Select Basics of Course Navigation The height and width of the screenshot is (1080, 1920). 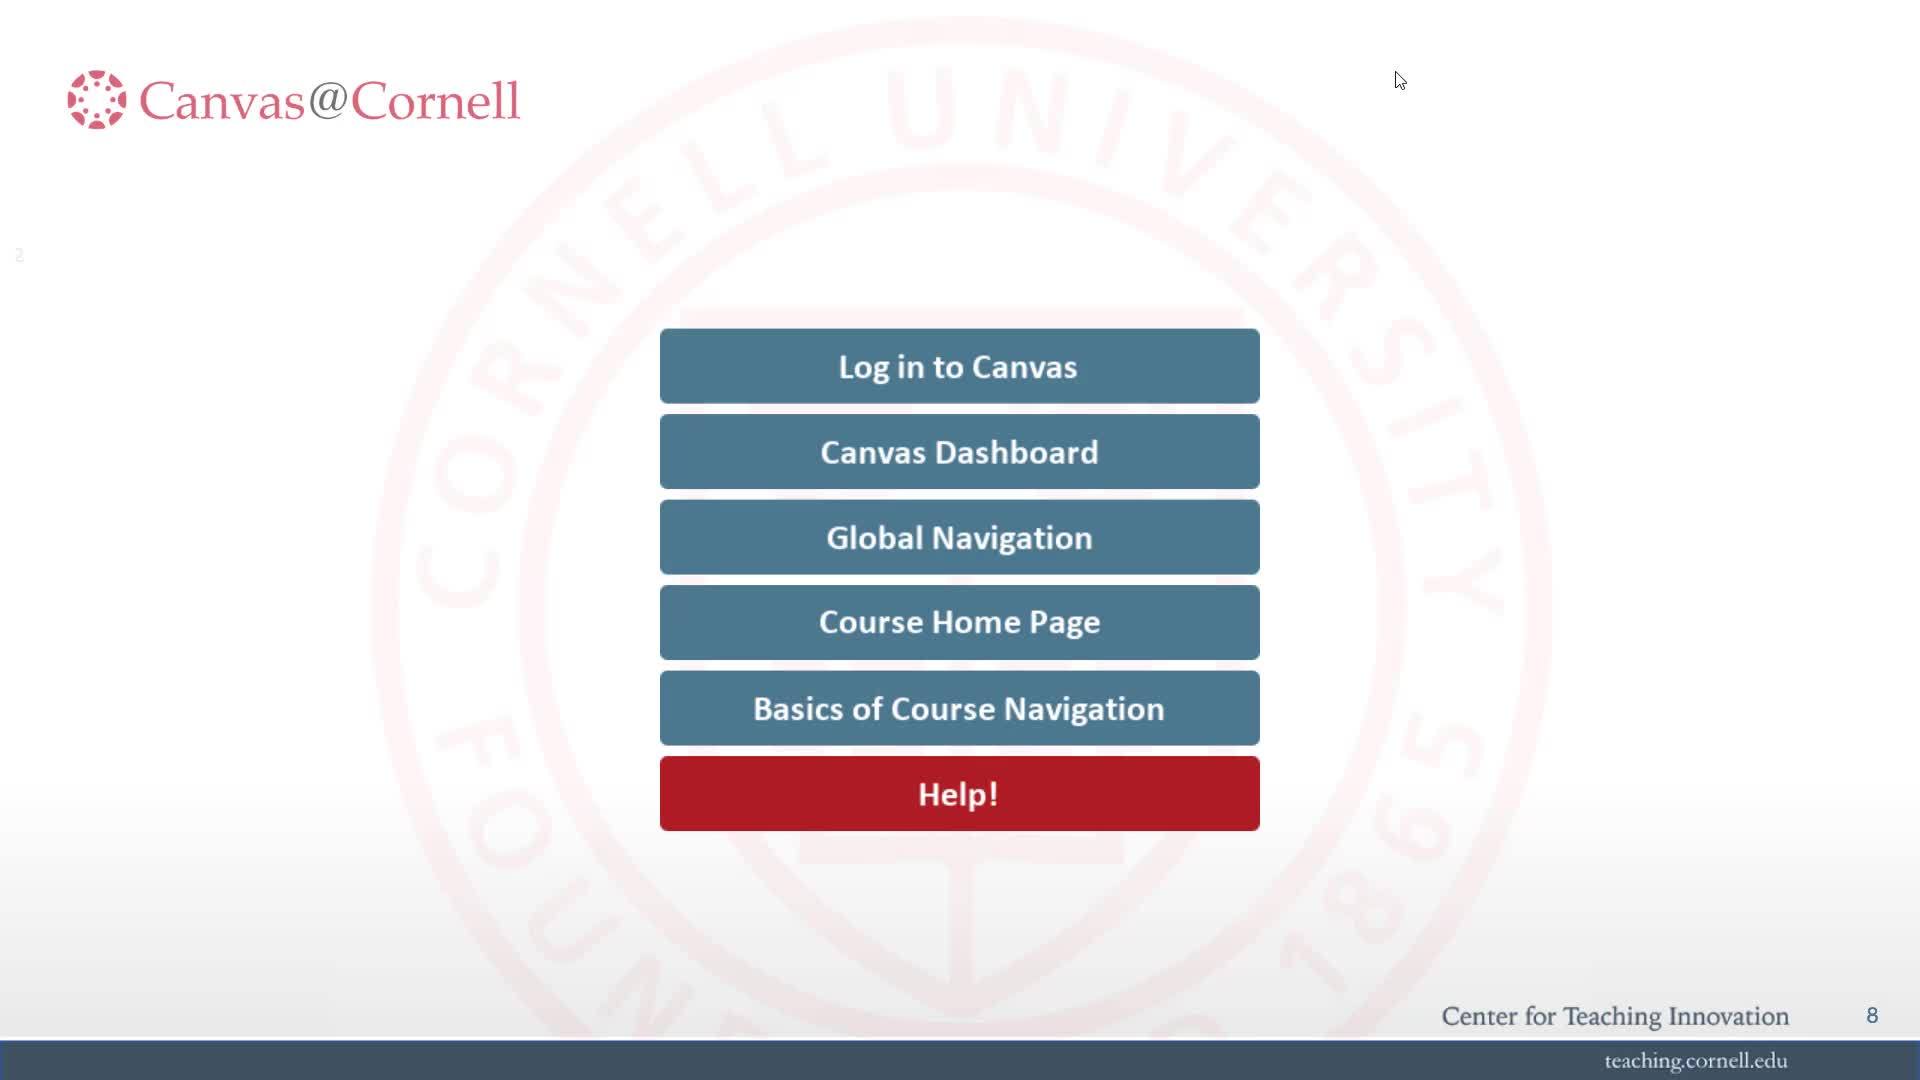(958, 708)
